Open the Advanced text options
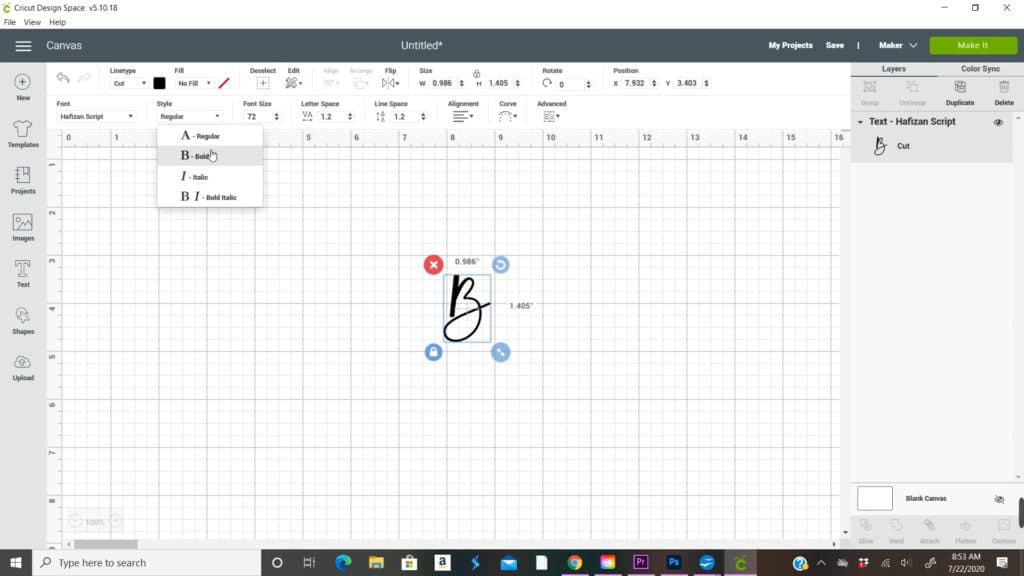 (551, 116)
